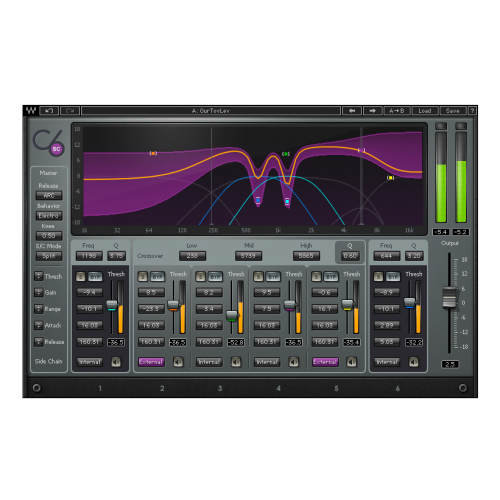Load the previous preset with the left arrow

pos(352,111)
